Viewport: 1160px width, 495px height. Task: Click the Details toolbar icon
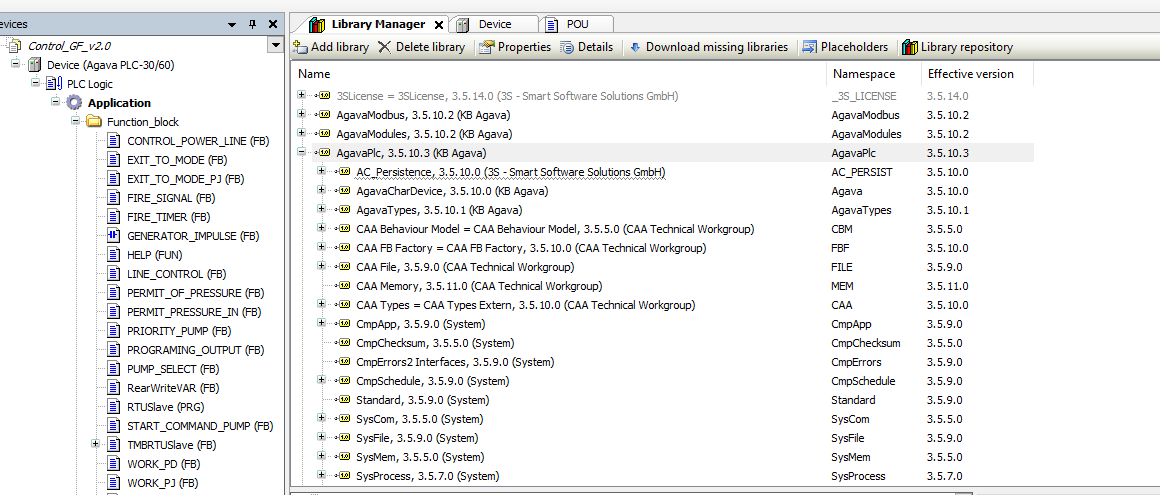(568, 47)
